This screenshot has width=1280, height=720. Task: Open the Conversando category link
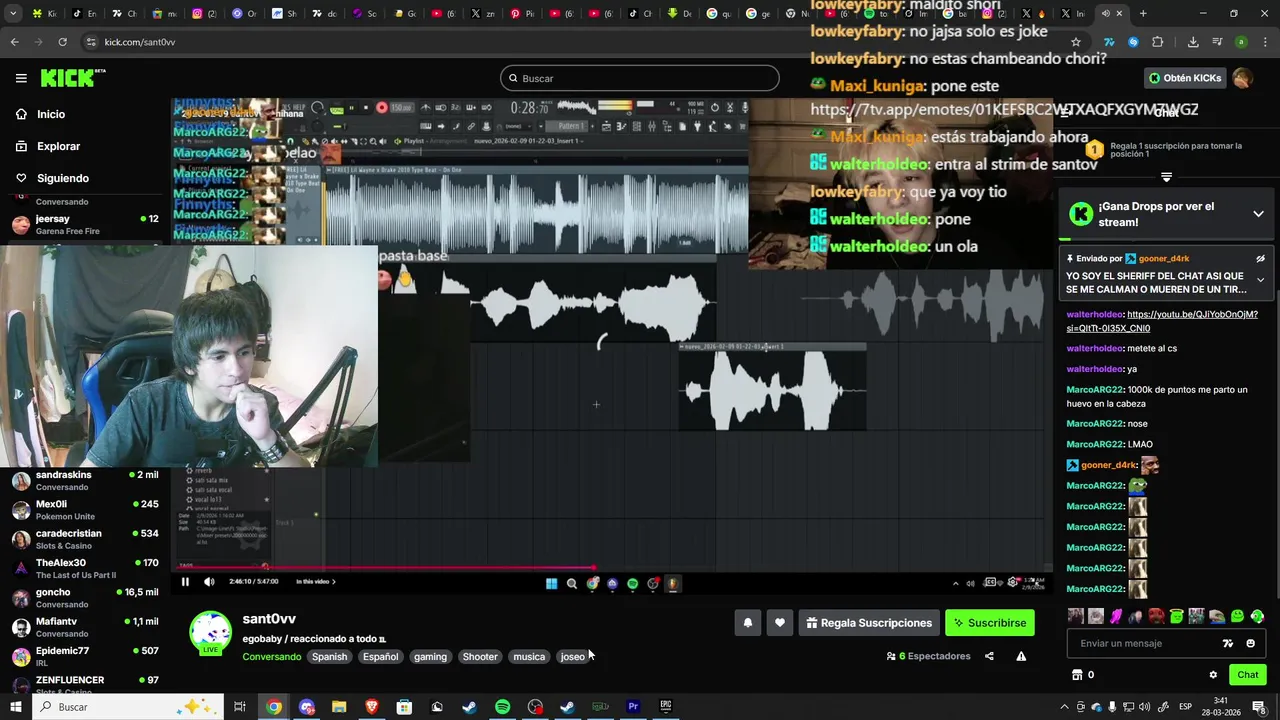point(271,657)
